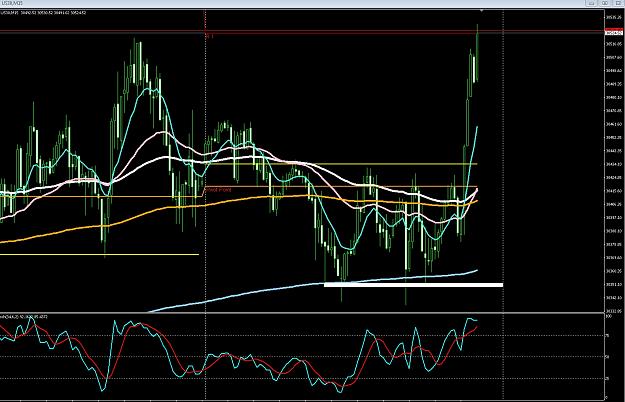Select the white support rectangle at chart bottom
625x402 pixels.
[413, 284]
